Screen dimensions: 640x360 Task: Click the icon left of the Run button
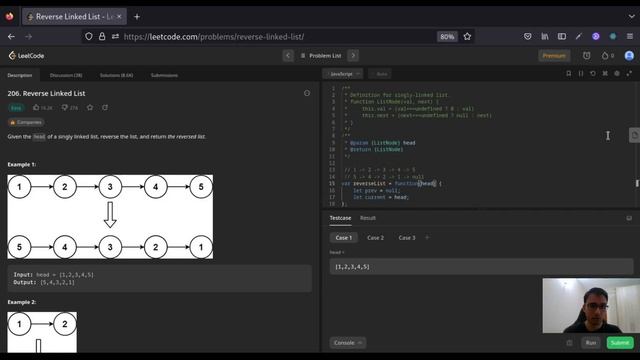569,343
